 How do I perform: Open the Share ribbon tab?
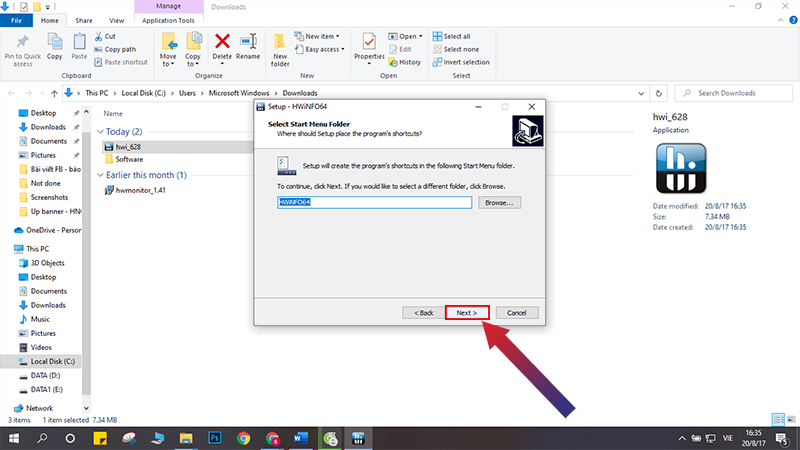[84, 20]
